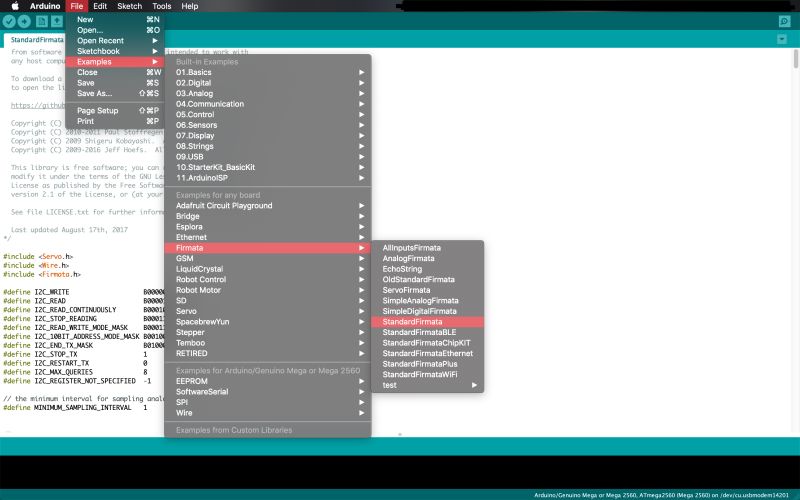Expand the Bridge examples submenu
Viewport: 800px width, 500px height.
coord(268,216)
